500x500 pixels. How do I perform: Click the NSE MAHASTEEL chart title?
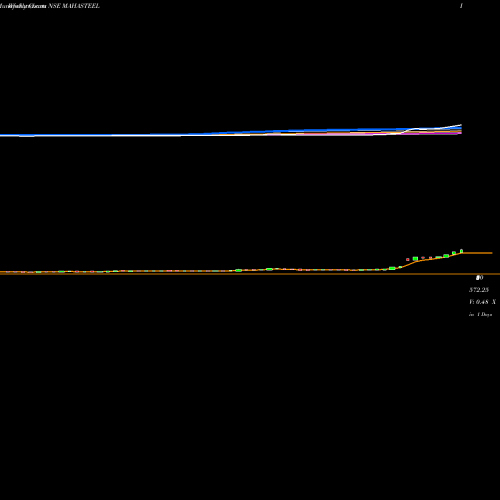(x=74, y=6)
